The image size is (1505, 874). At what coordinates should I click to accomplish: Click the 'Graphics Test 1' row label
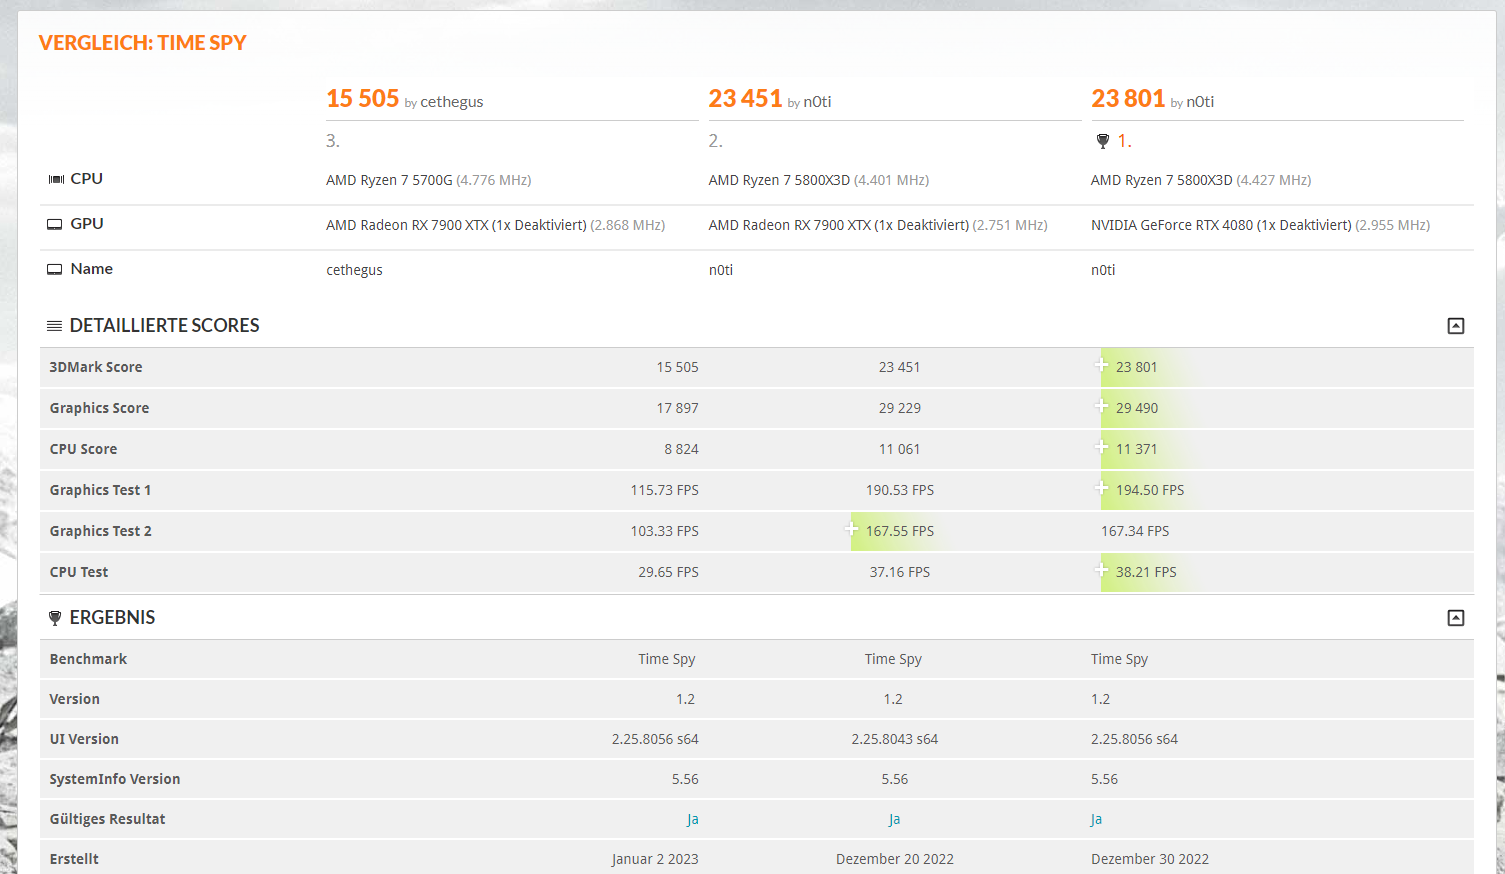100,490
